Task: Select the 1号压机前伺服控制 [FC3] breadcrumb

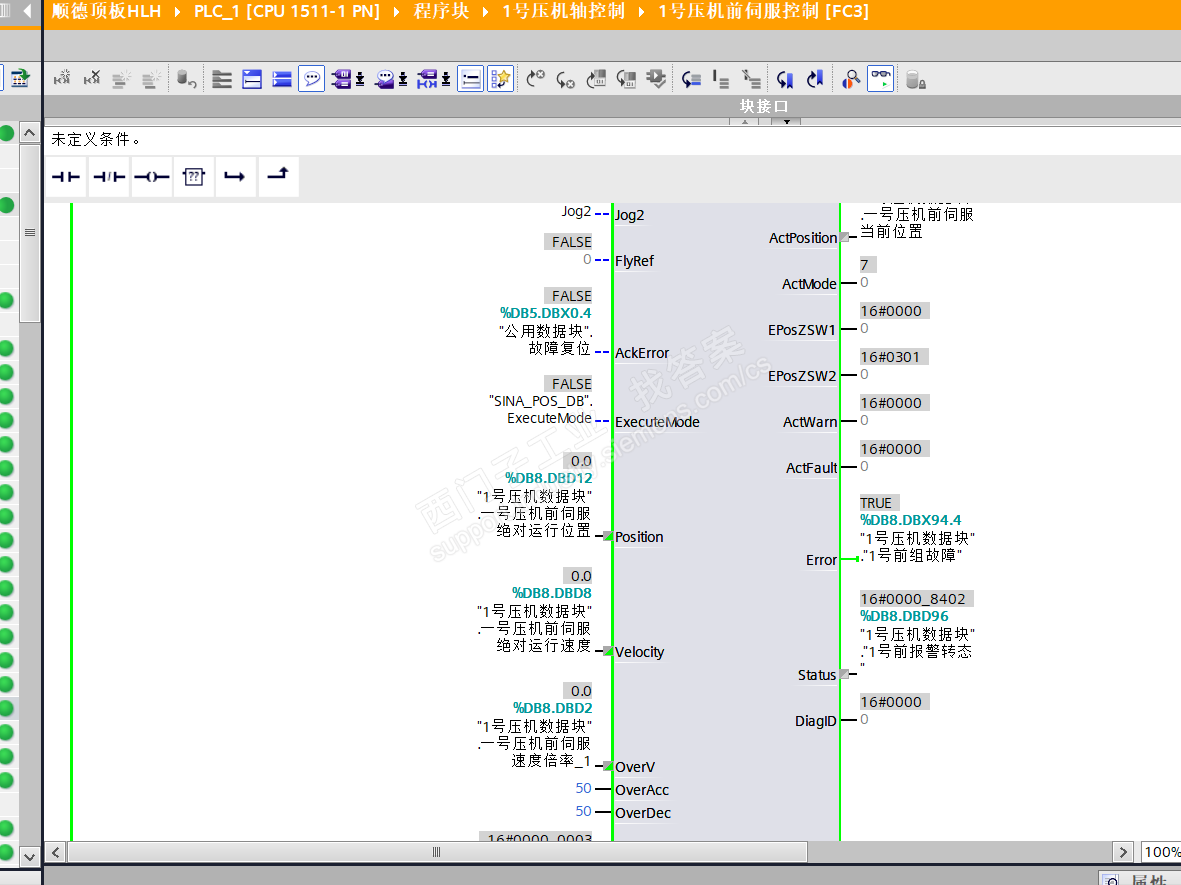Action: (x=764, y=11)
